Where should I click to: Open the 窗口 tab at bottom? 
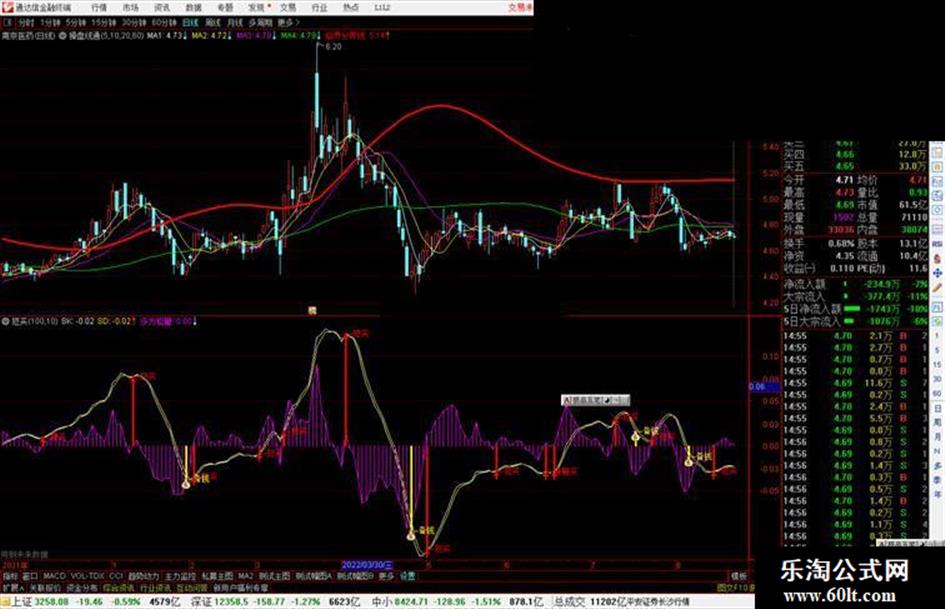coord(30,576)
